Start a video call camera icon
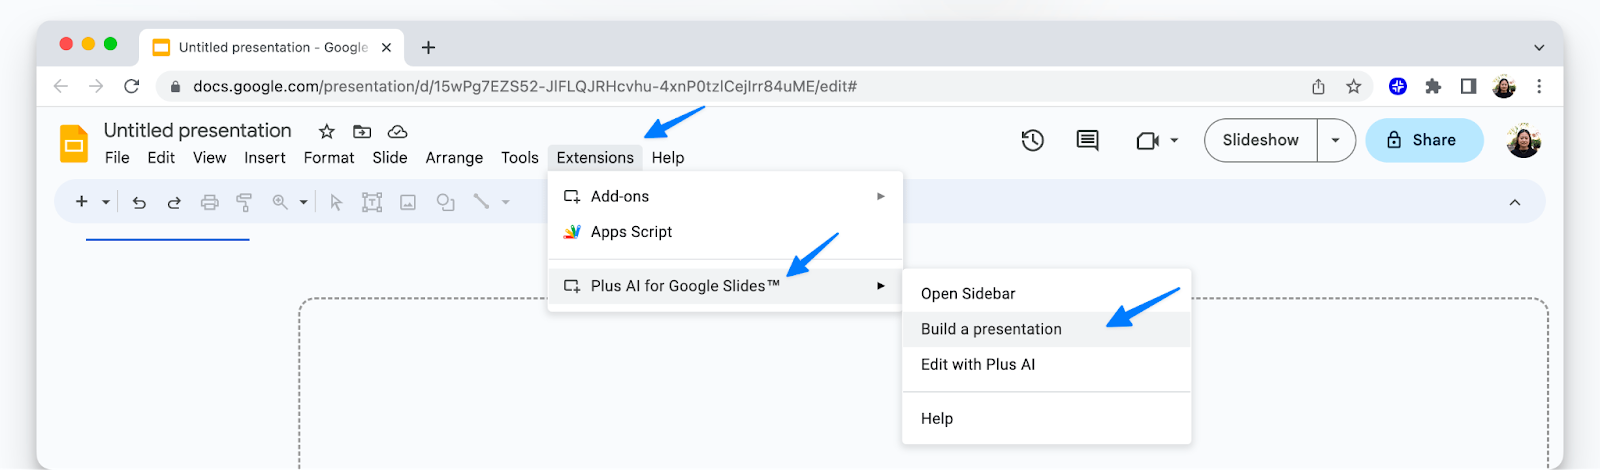Screen dimensions: 1600x470 click(x=1147, y=141)
